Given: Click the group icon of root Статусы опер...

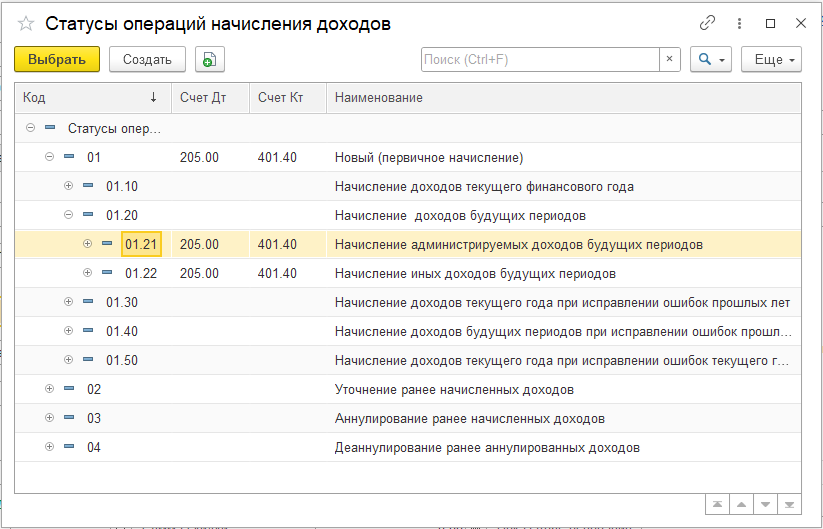Looking at the screenshot, I should coord(50,128).
